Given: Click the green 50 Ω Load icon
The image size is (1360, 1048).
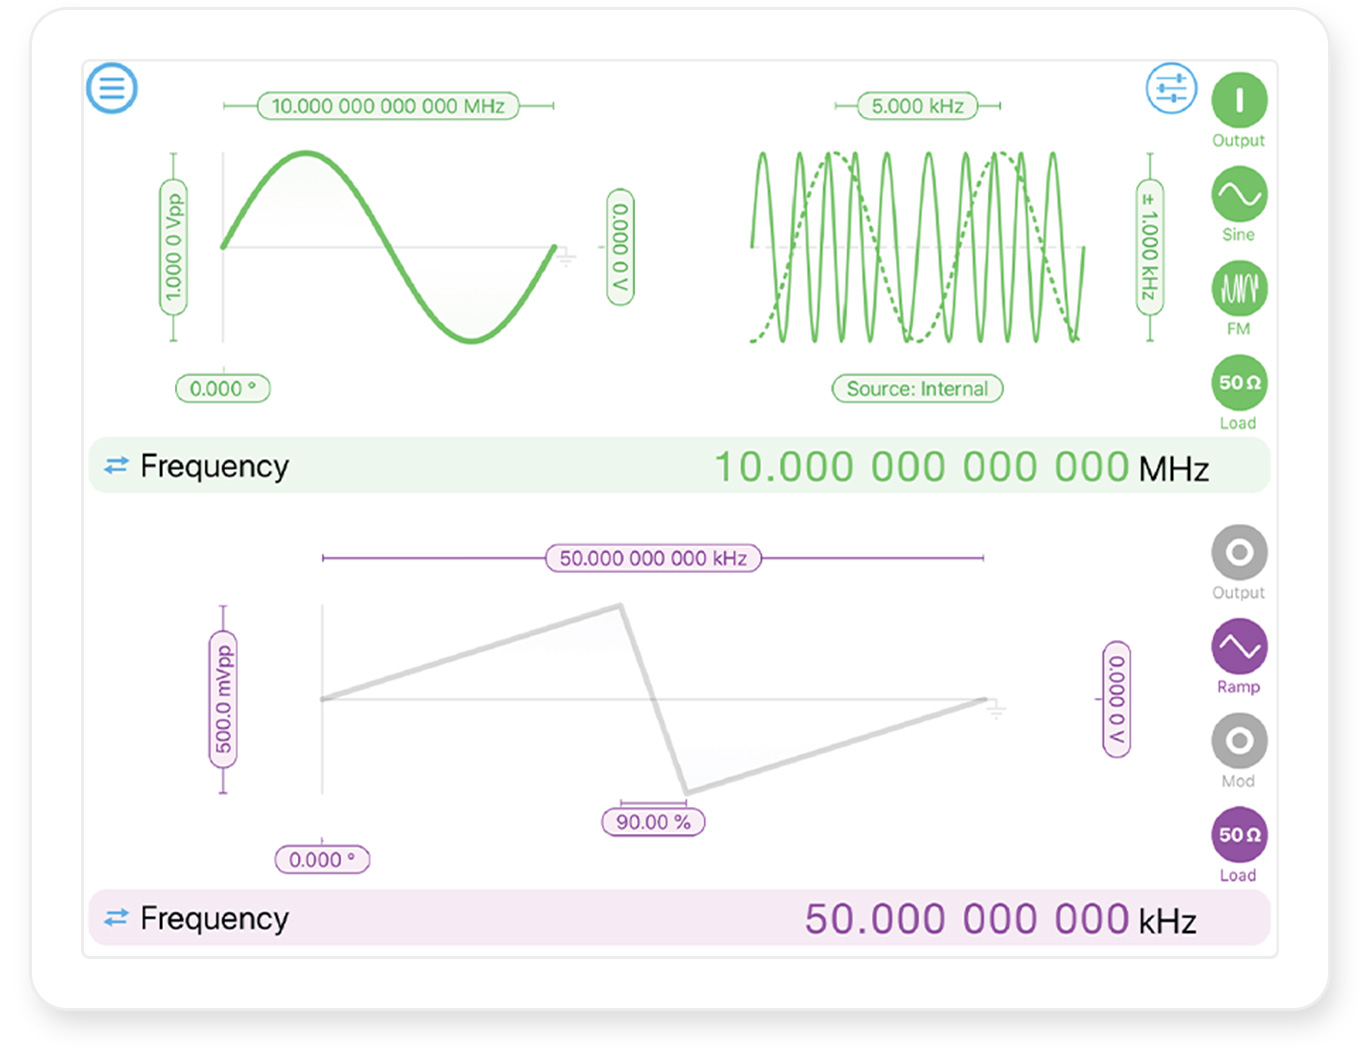Looking at the screenshot, I should coord(1239,383).
